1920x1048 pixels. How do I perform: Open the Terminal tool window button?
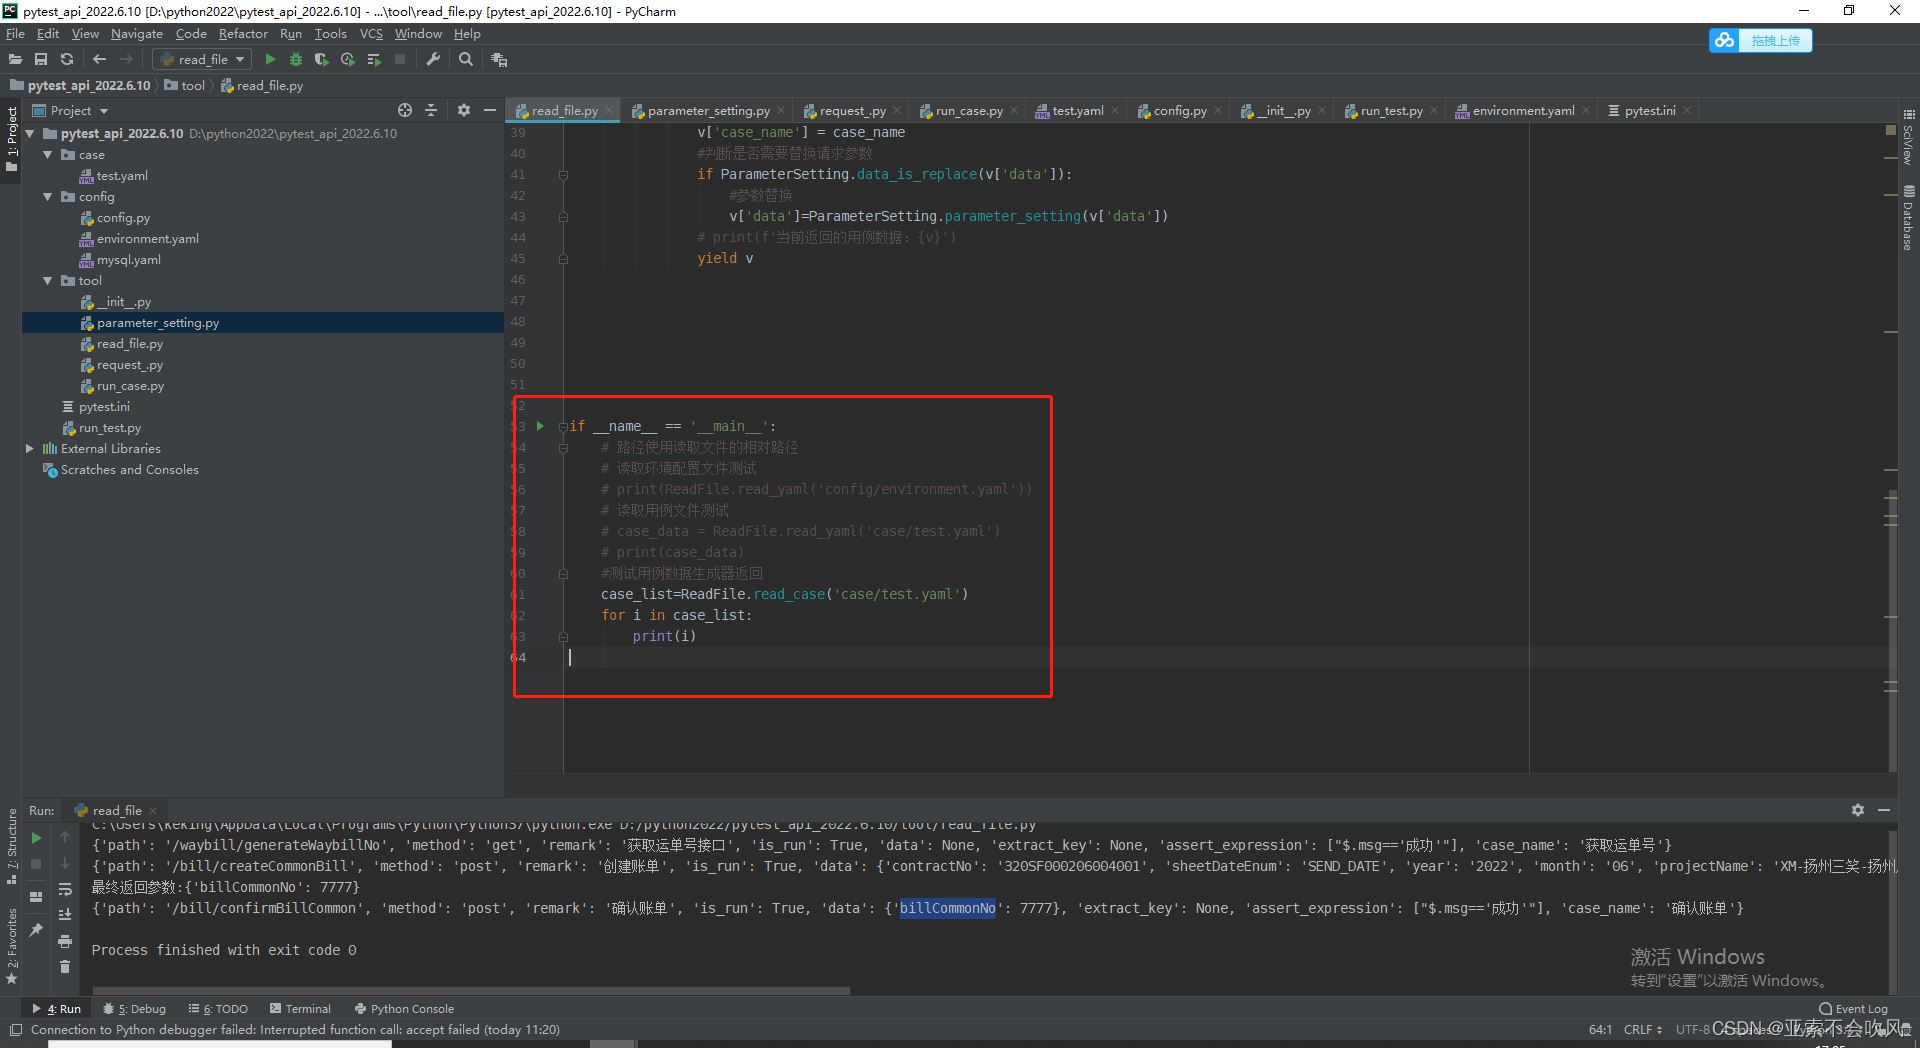300,1009
